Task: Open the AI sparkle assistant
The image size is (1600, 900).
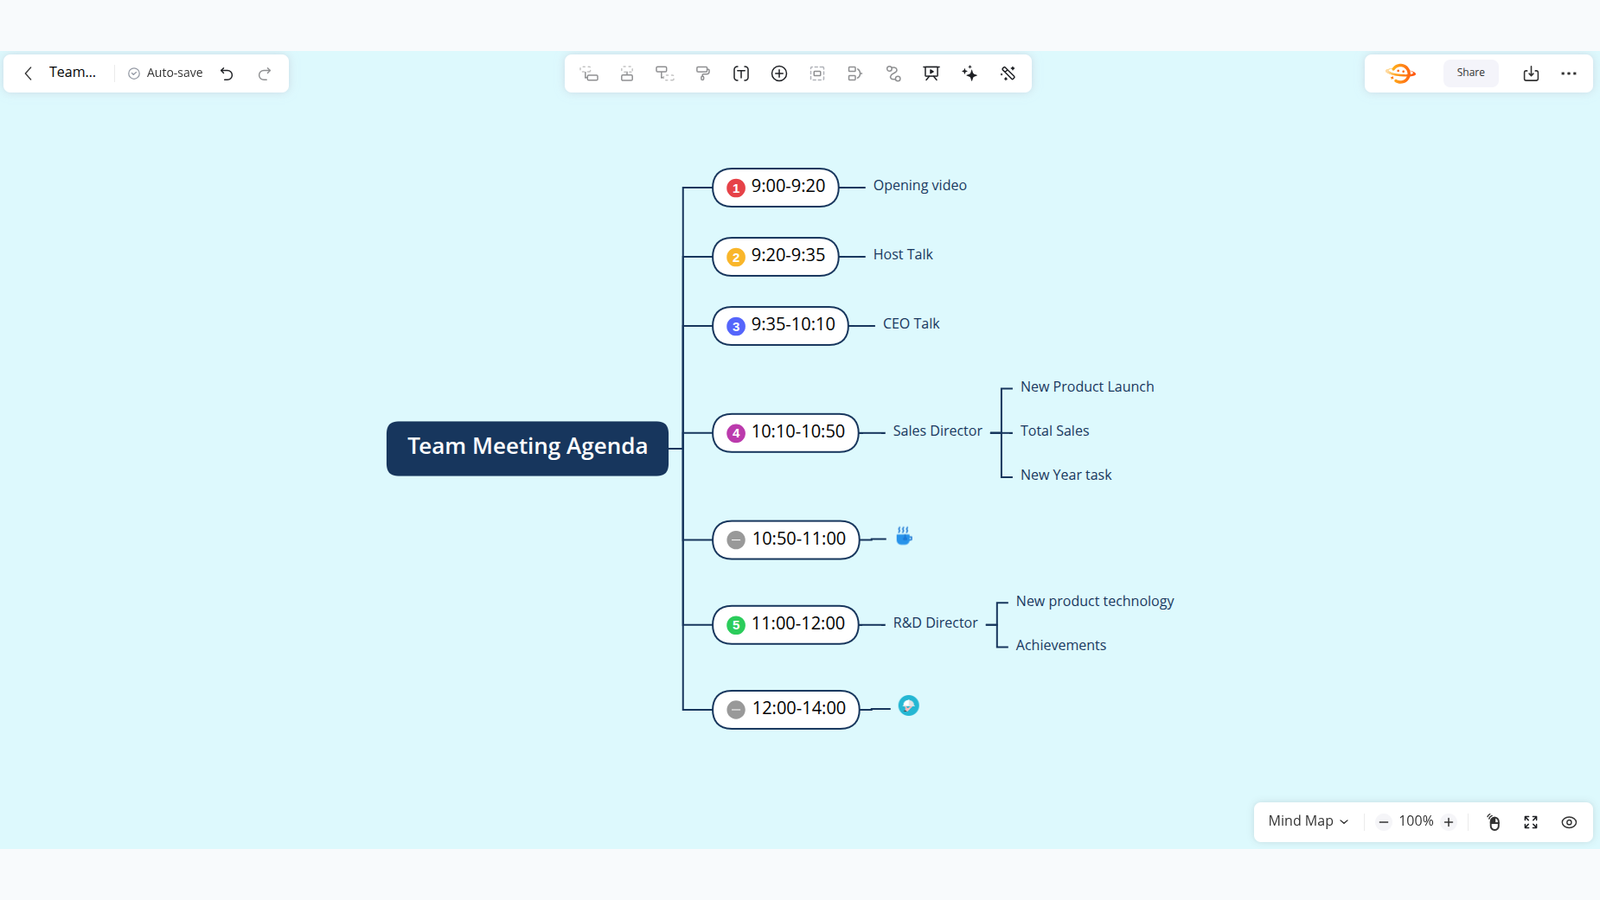Action: pos(969,73)
